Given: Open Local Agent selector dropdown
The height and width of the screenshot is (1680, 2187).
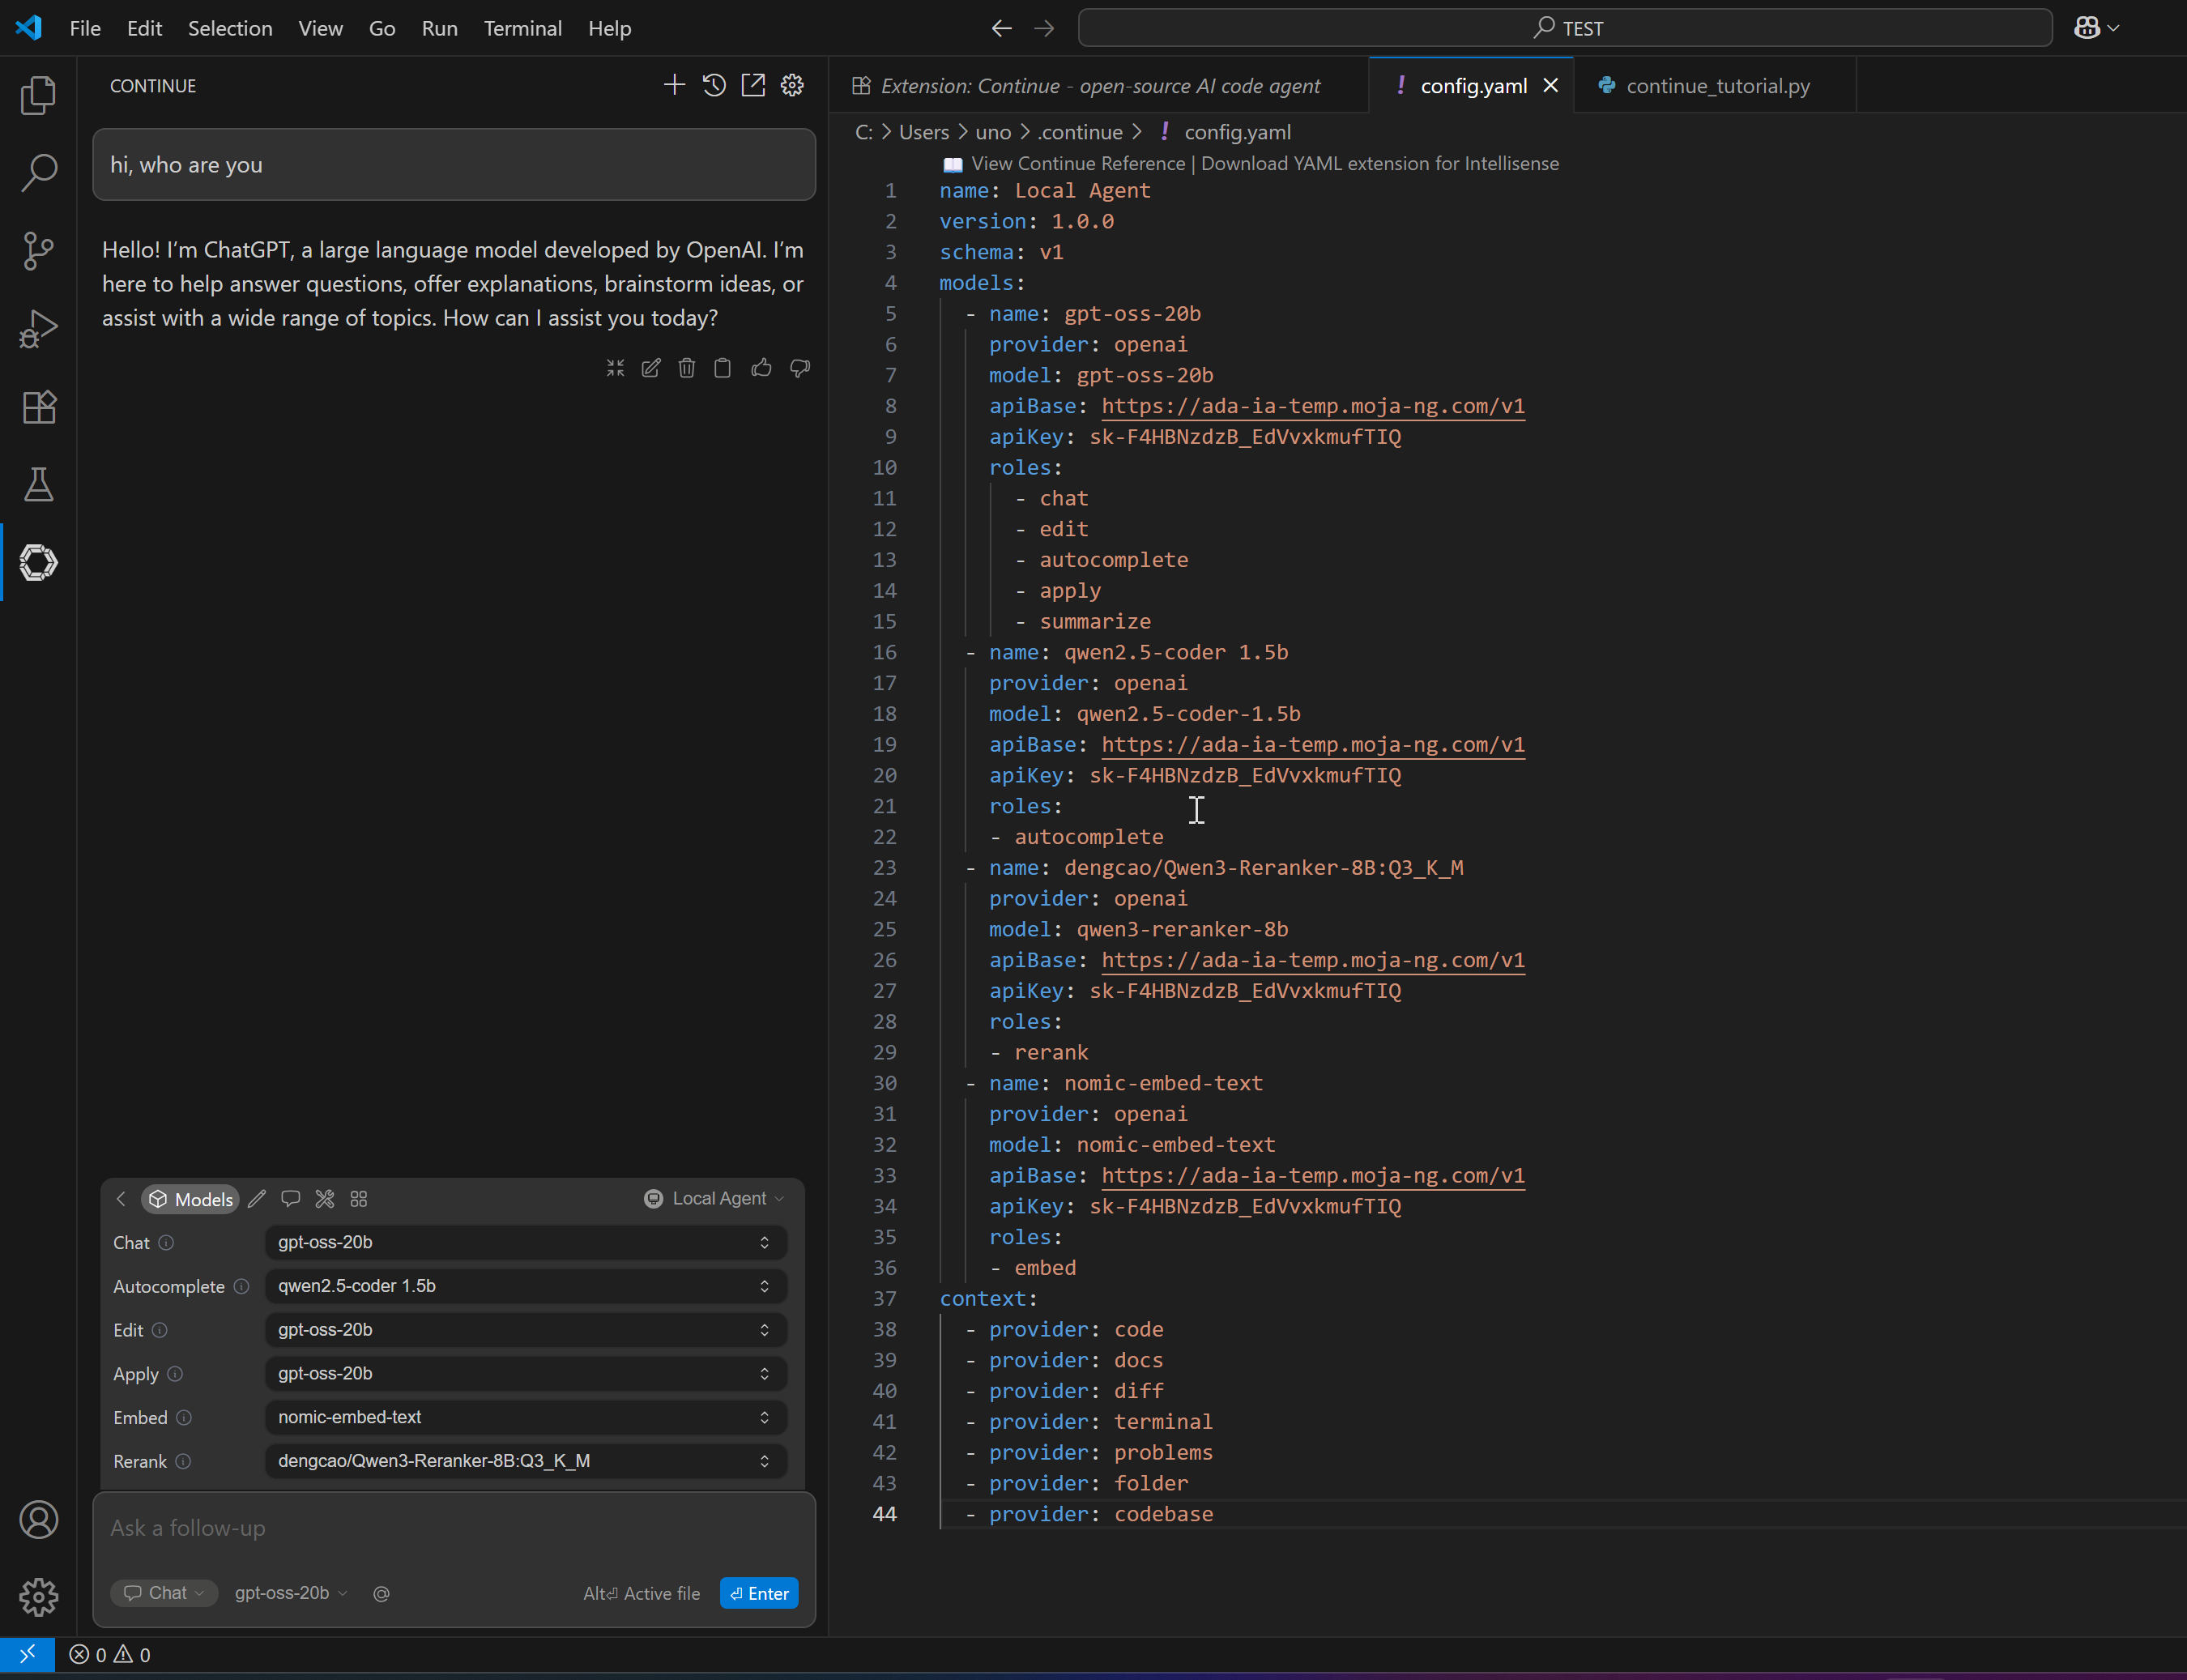Looking at the screenshot, I should pos(714,1198).
